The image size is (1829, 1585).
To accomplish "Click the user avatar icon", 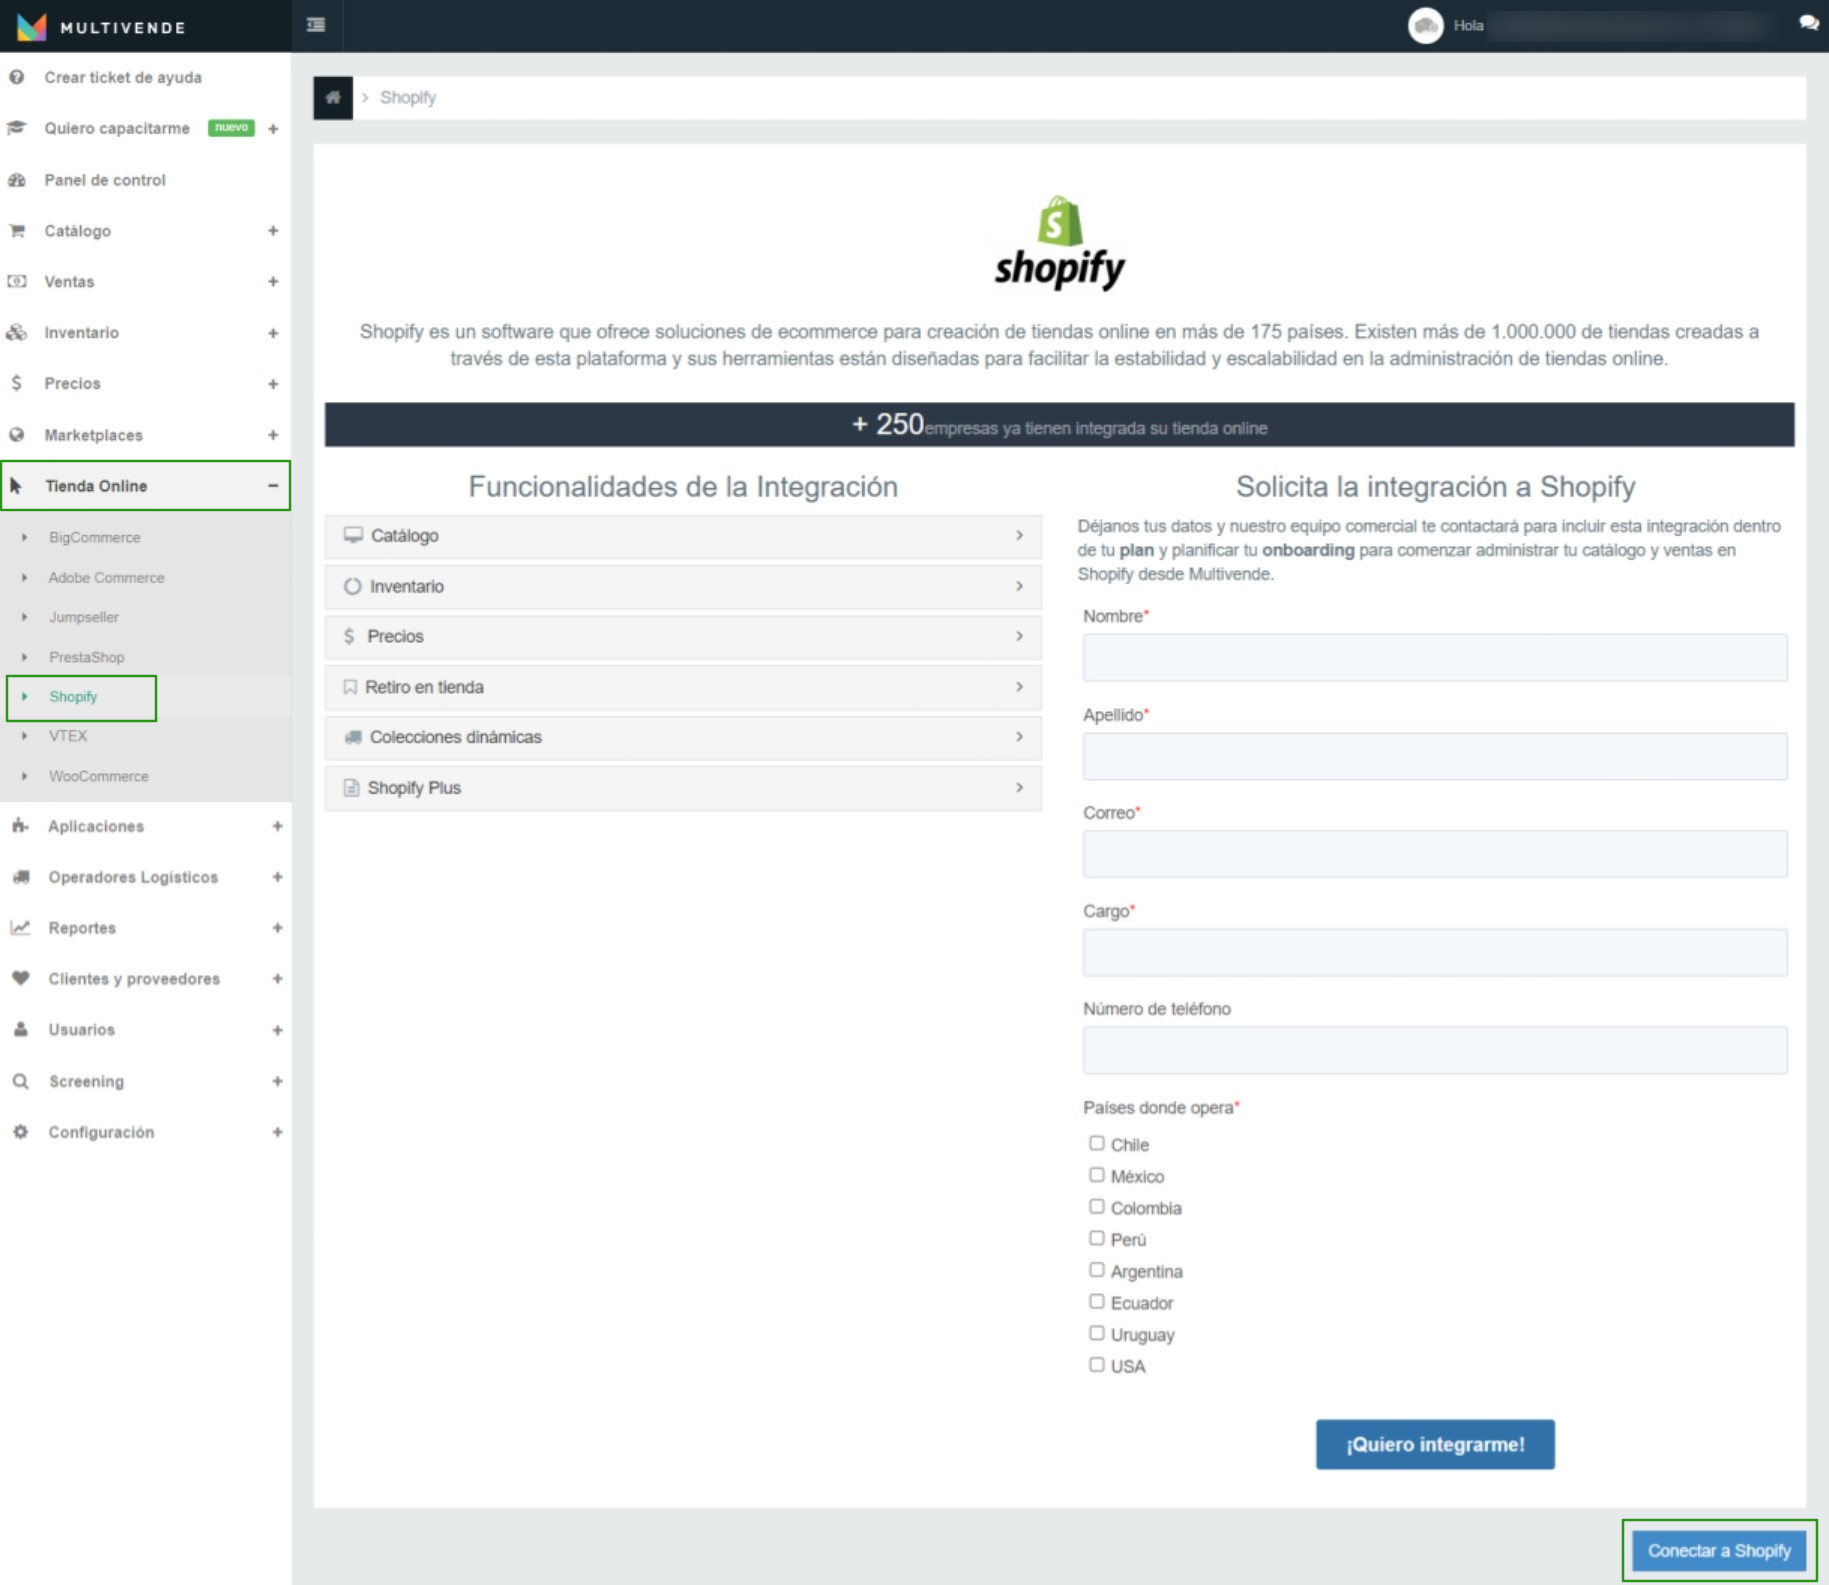I will pyautogui.click(x=1425, y=26).
